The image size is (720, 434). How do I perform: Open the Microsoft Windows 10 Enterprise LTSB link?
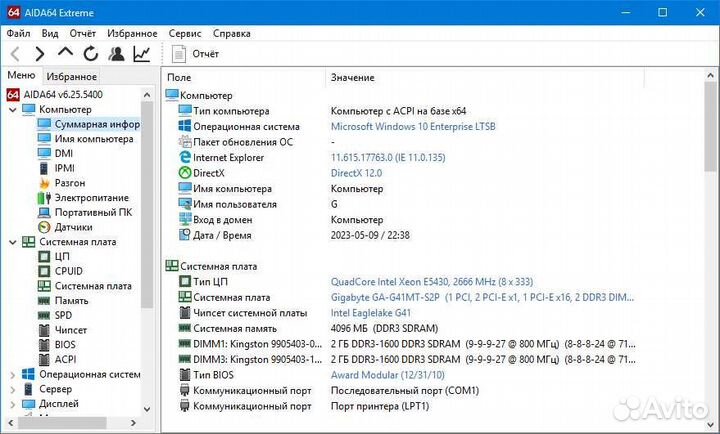click(x=413, y=127)
